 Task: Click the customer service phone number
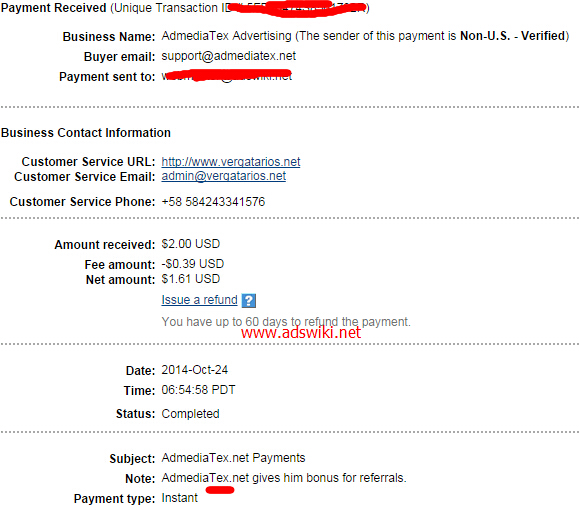213,202
